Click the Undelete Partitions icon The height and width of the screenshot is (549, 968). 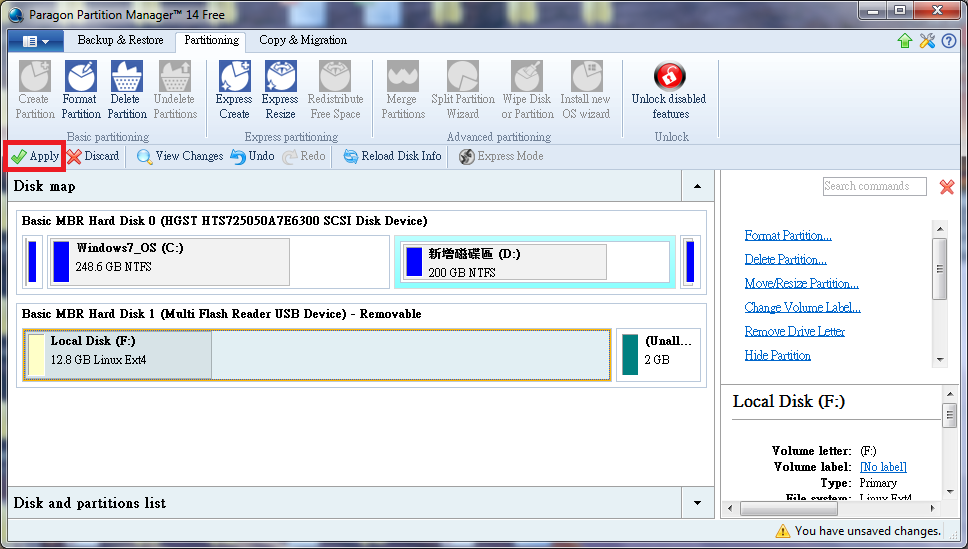pyautogui.click(x=175, y=90)
